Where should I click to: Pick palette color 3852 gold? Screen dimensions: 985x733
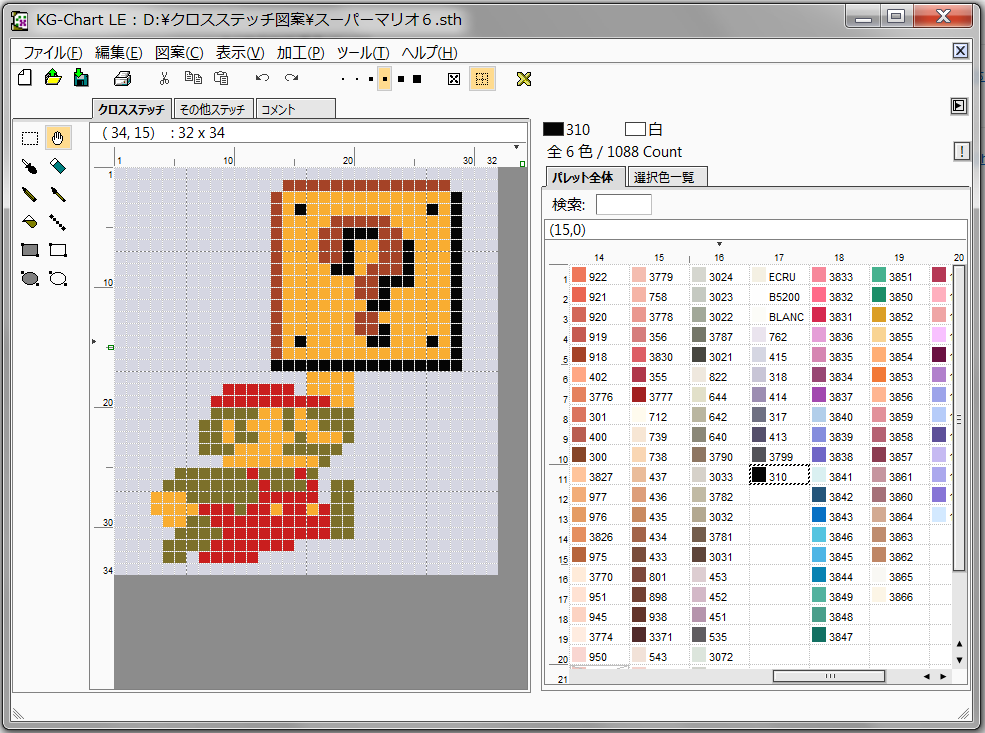coord(899,317)
